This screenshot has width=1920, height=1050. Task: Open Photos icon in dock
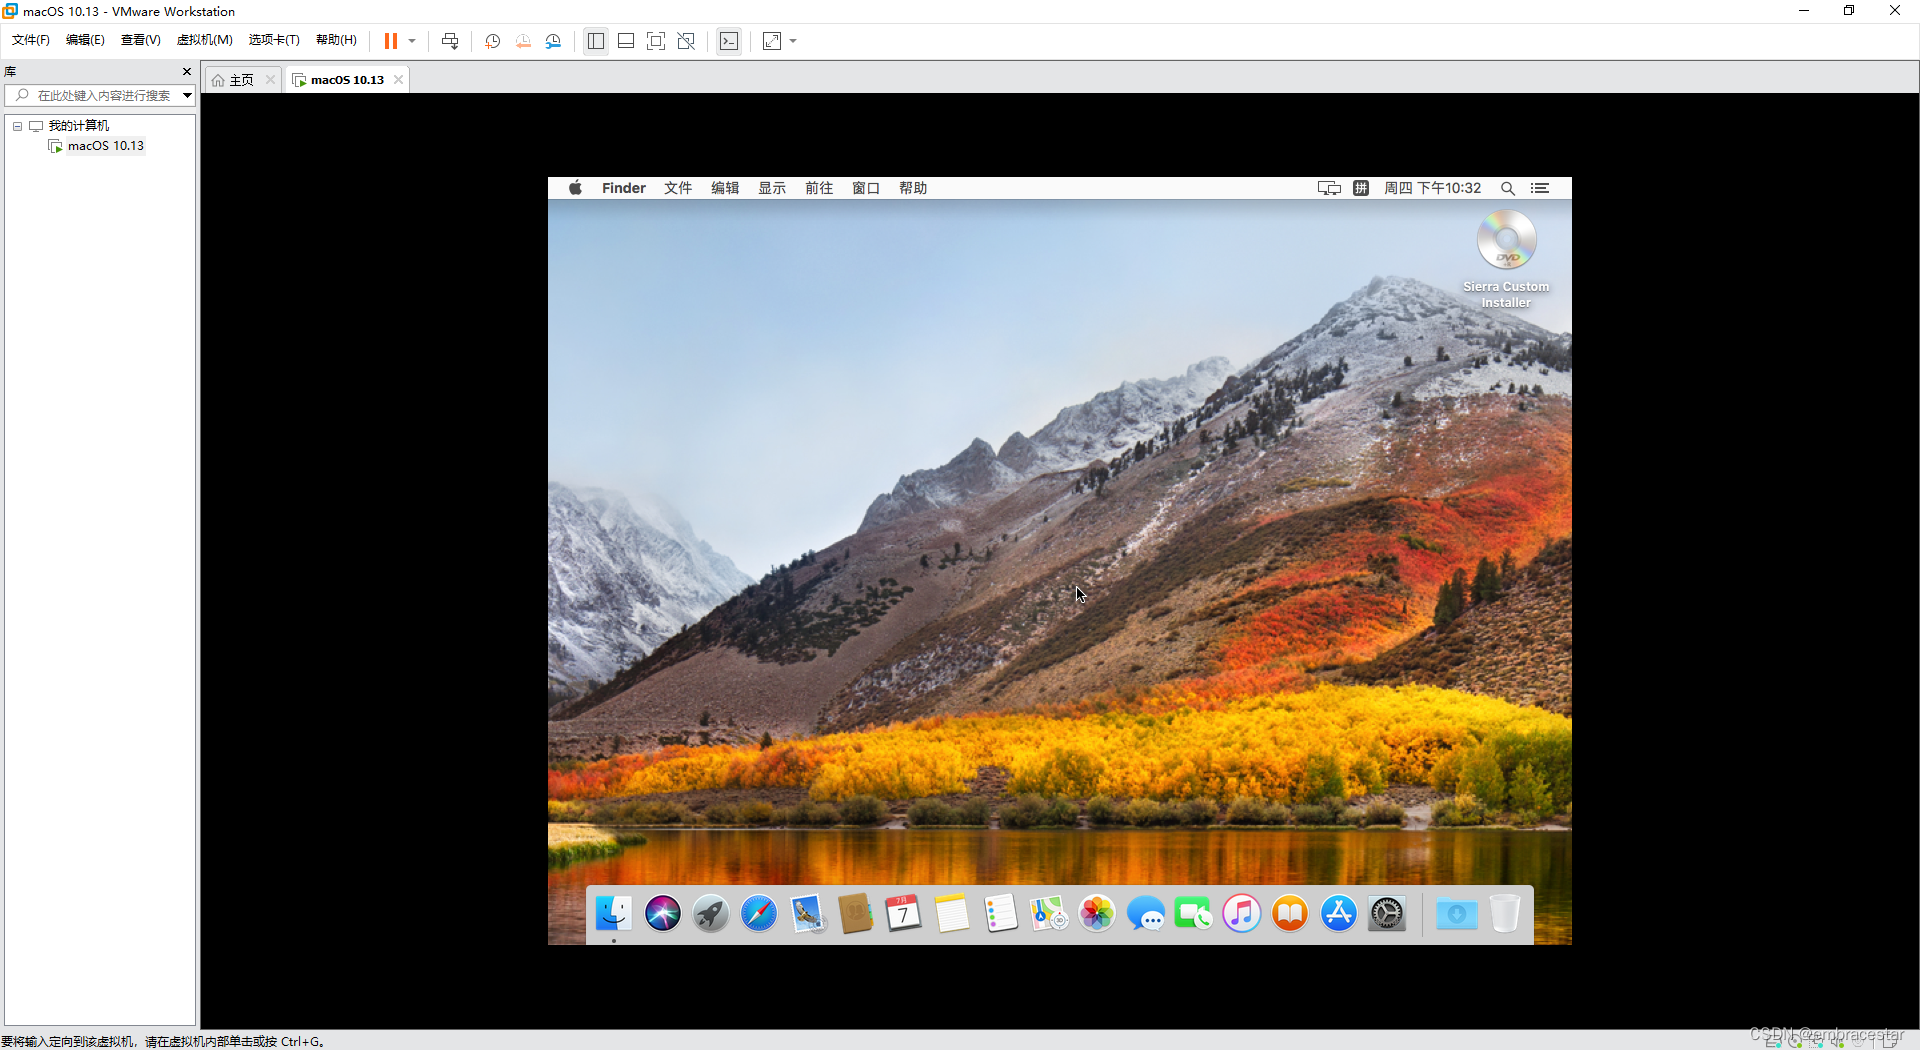tap(1097, 913)
